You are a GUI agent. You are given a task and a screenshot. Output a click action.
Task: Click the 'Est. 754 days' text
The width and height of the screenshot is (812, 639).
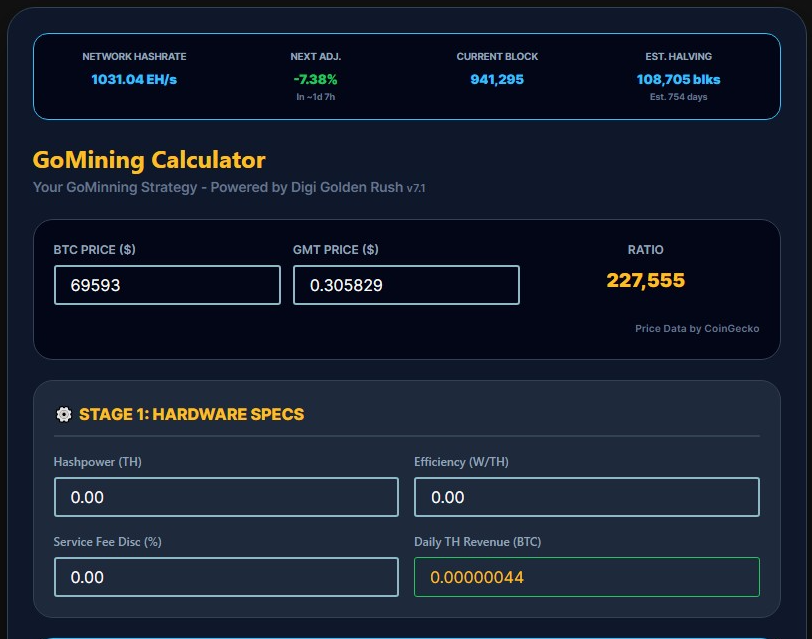point(678,97)
